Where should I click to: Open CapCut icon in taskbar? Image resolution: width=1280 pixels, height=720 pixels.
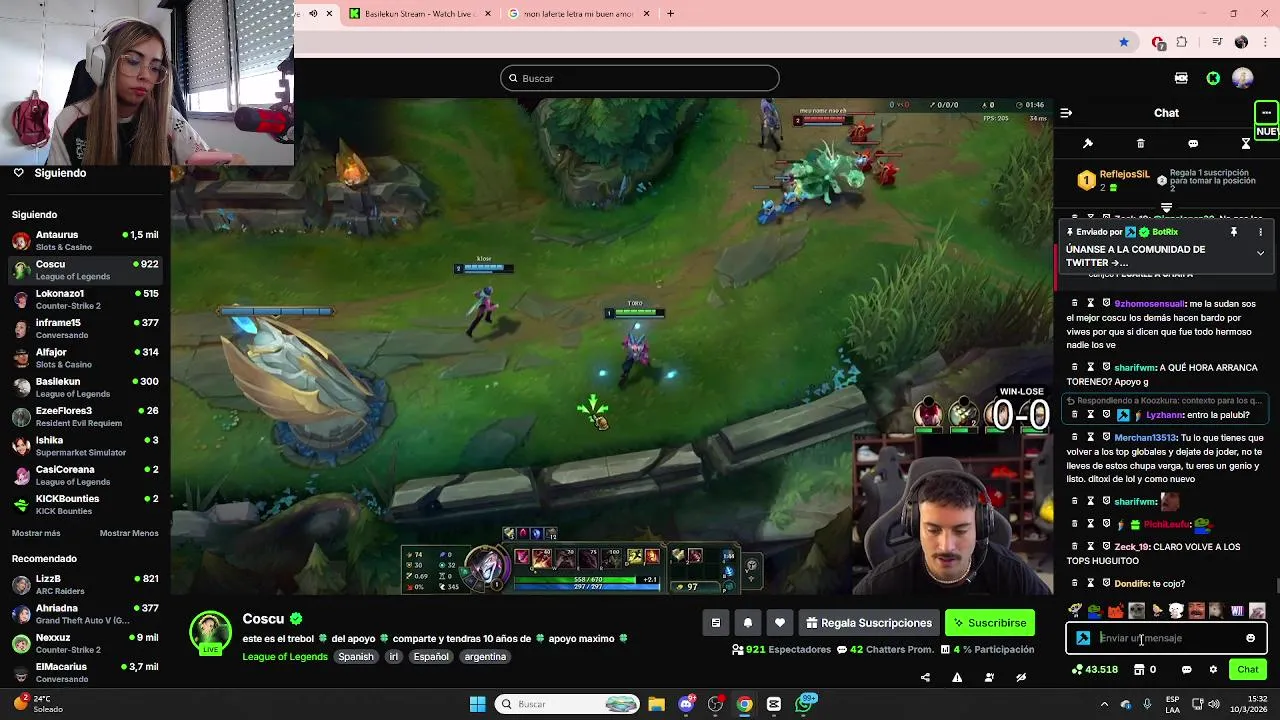pos(774,704)
